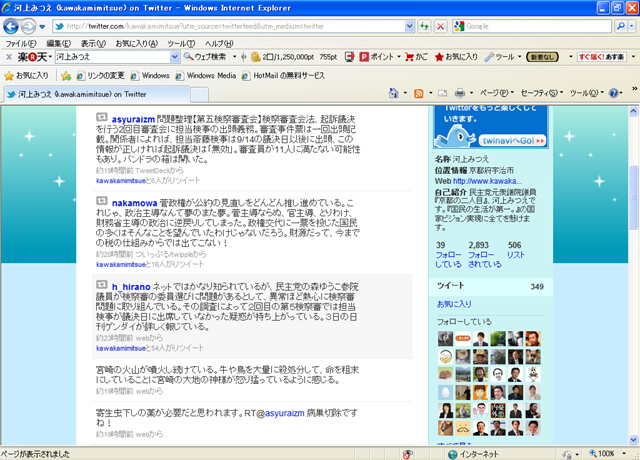Click the search magnifier button
640x460 pixels.
[620, 26]
